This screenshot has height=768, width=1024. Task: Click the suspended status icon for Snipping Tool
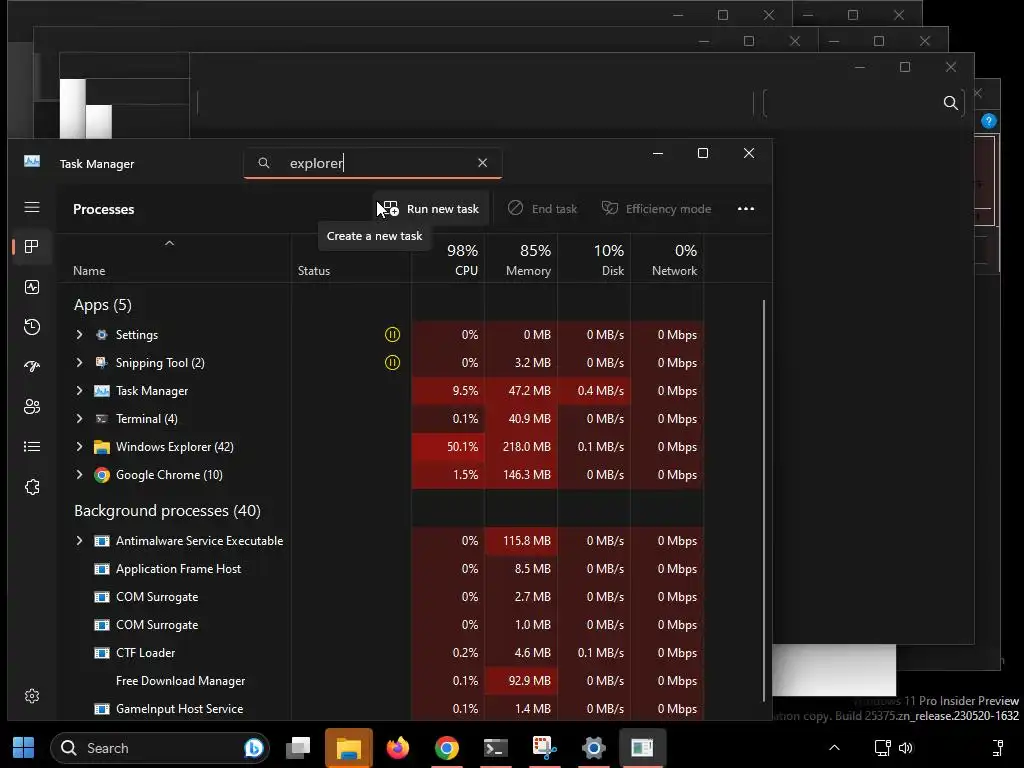392,362
